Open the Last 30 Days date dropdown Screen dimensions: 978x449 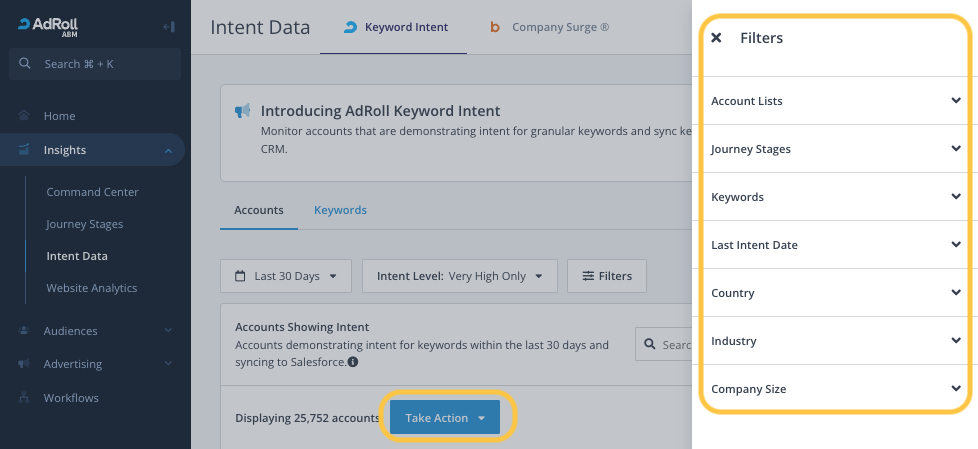286,276
